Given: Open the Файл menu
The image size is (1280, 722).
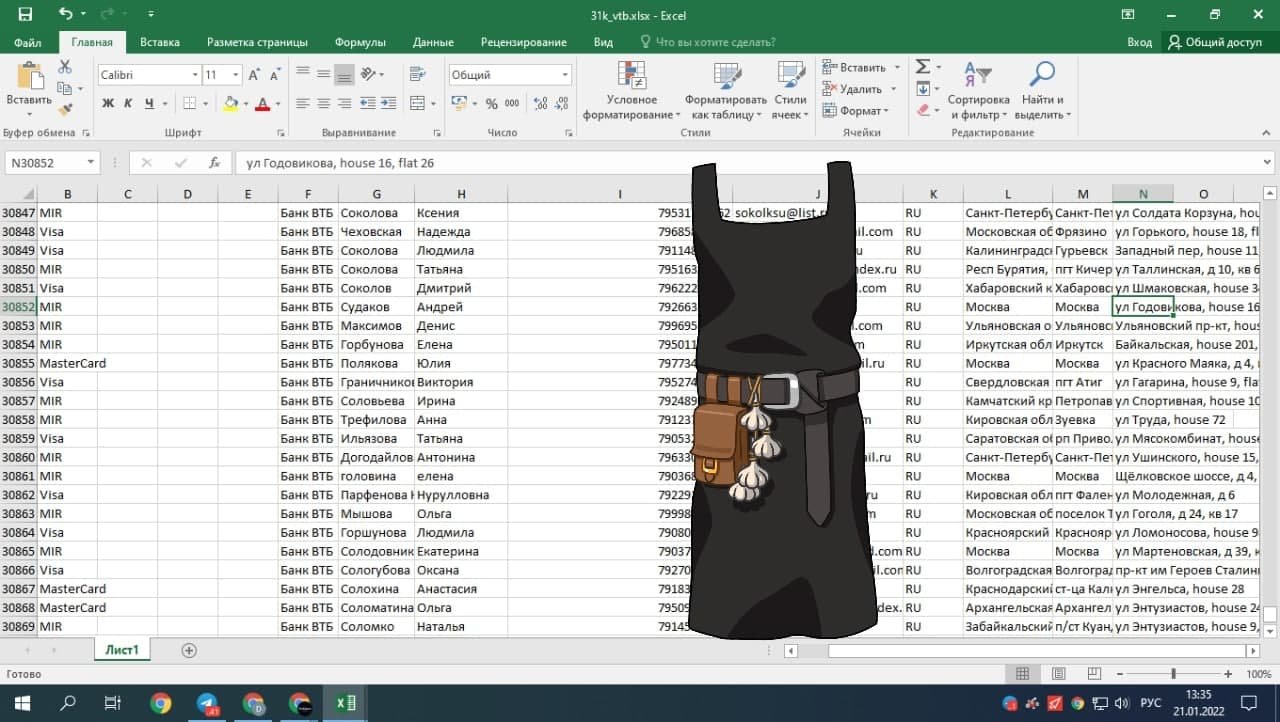Looking at the screenshot, I should click(x=28, y=42).
